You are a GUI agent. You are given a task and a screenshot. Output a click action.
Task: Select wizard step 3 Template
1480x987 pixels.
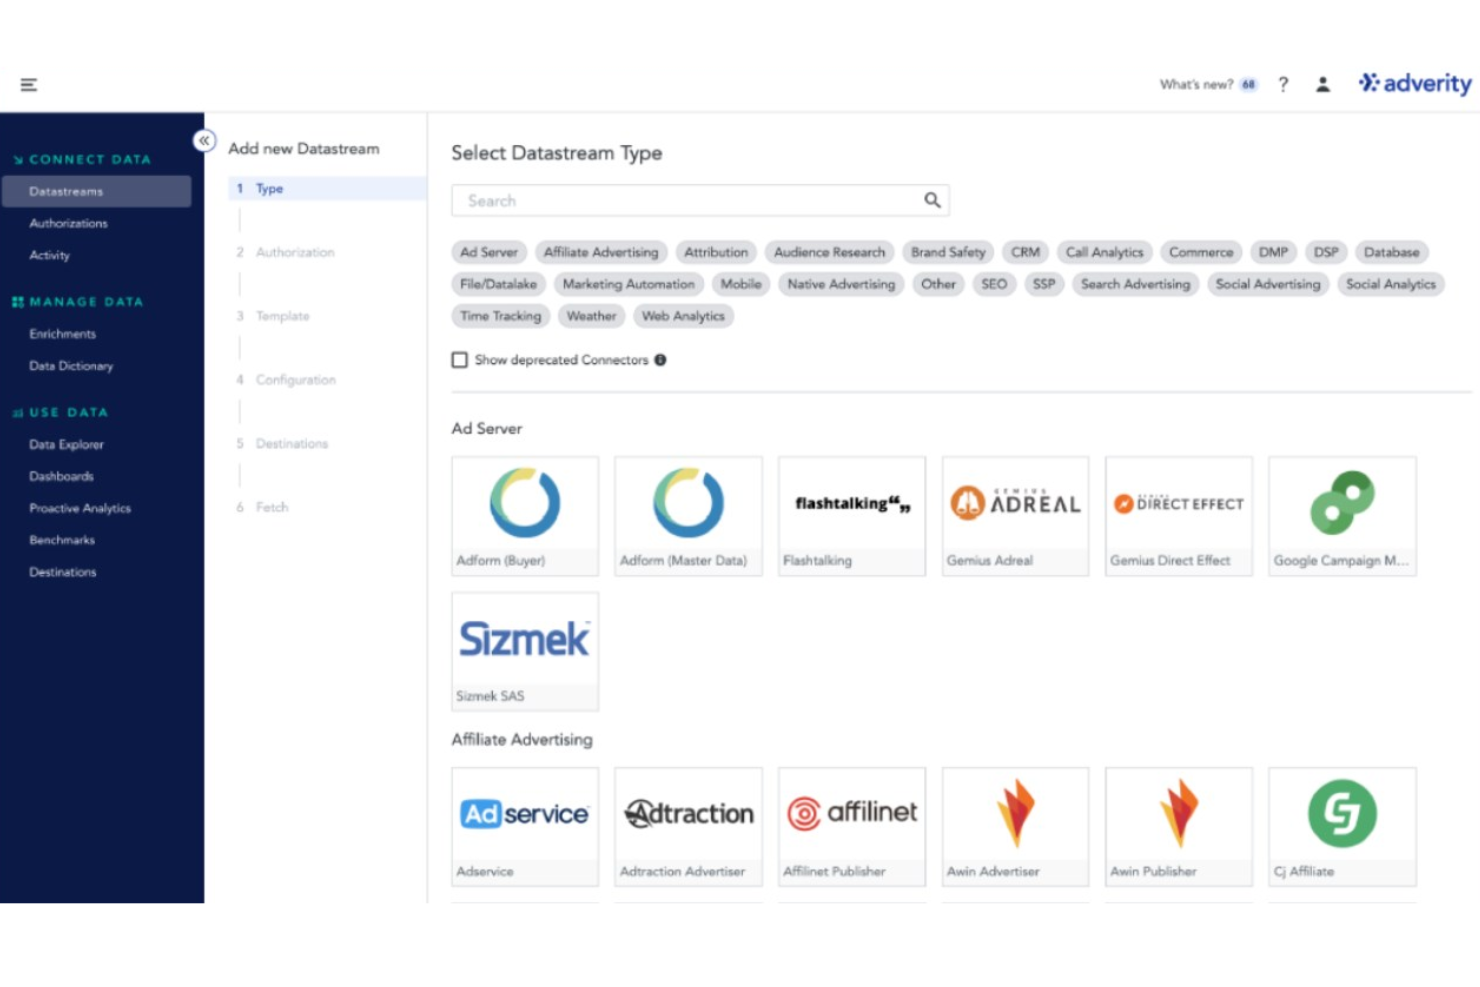click(x=273, y=316)
